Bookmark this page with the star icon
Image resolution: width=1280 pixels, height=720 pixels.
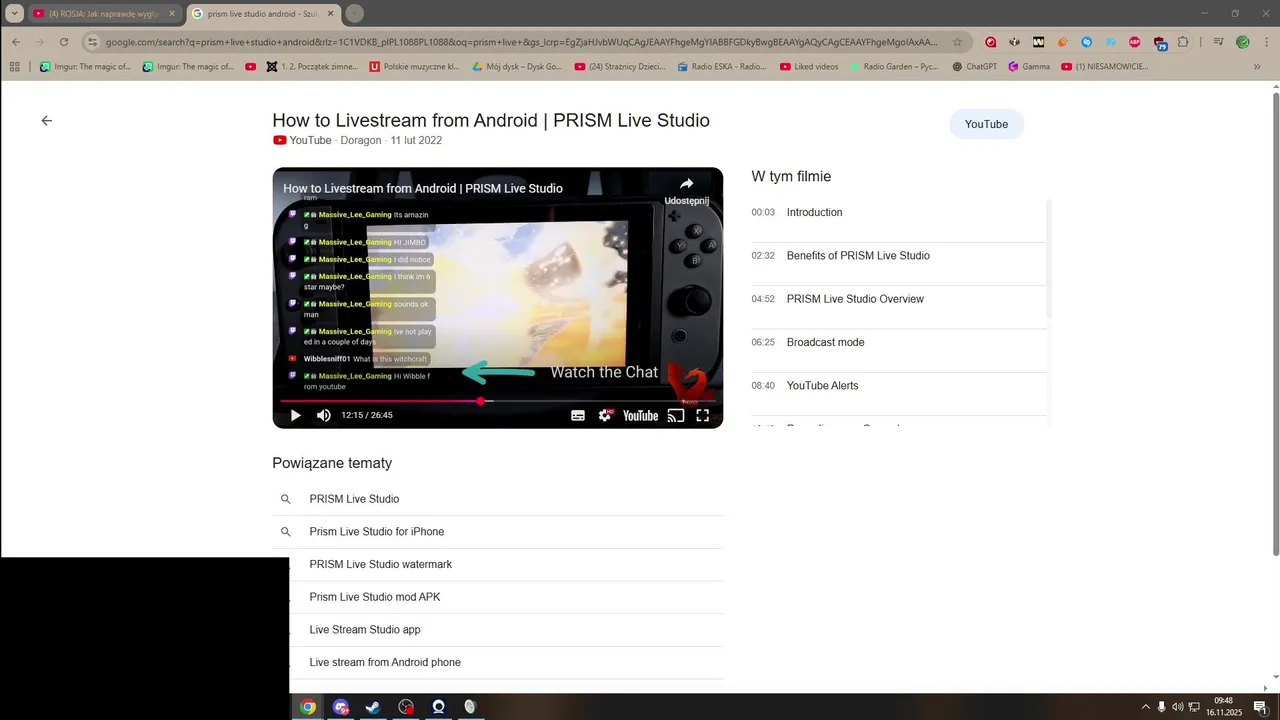pyautogui.click(x=957, y=42)
